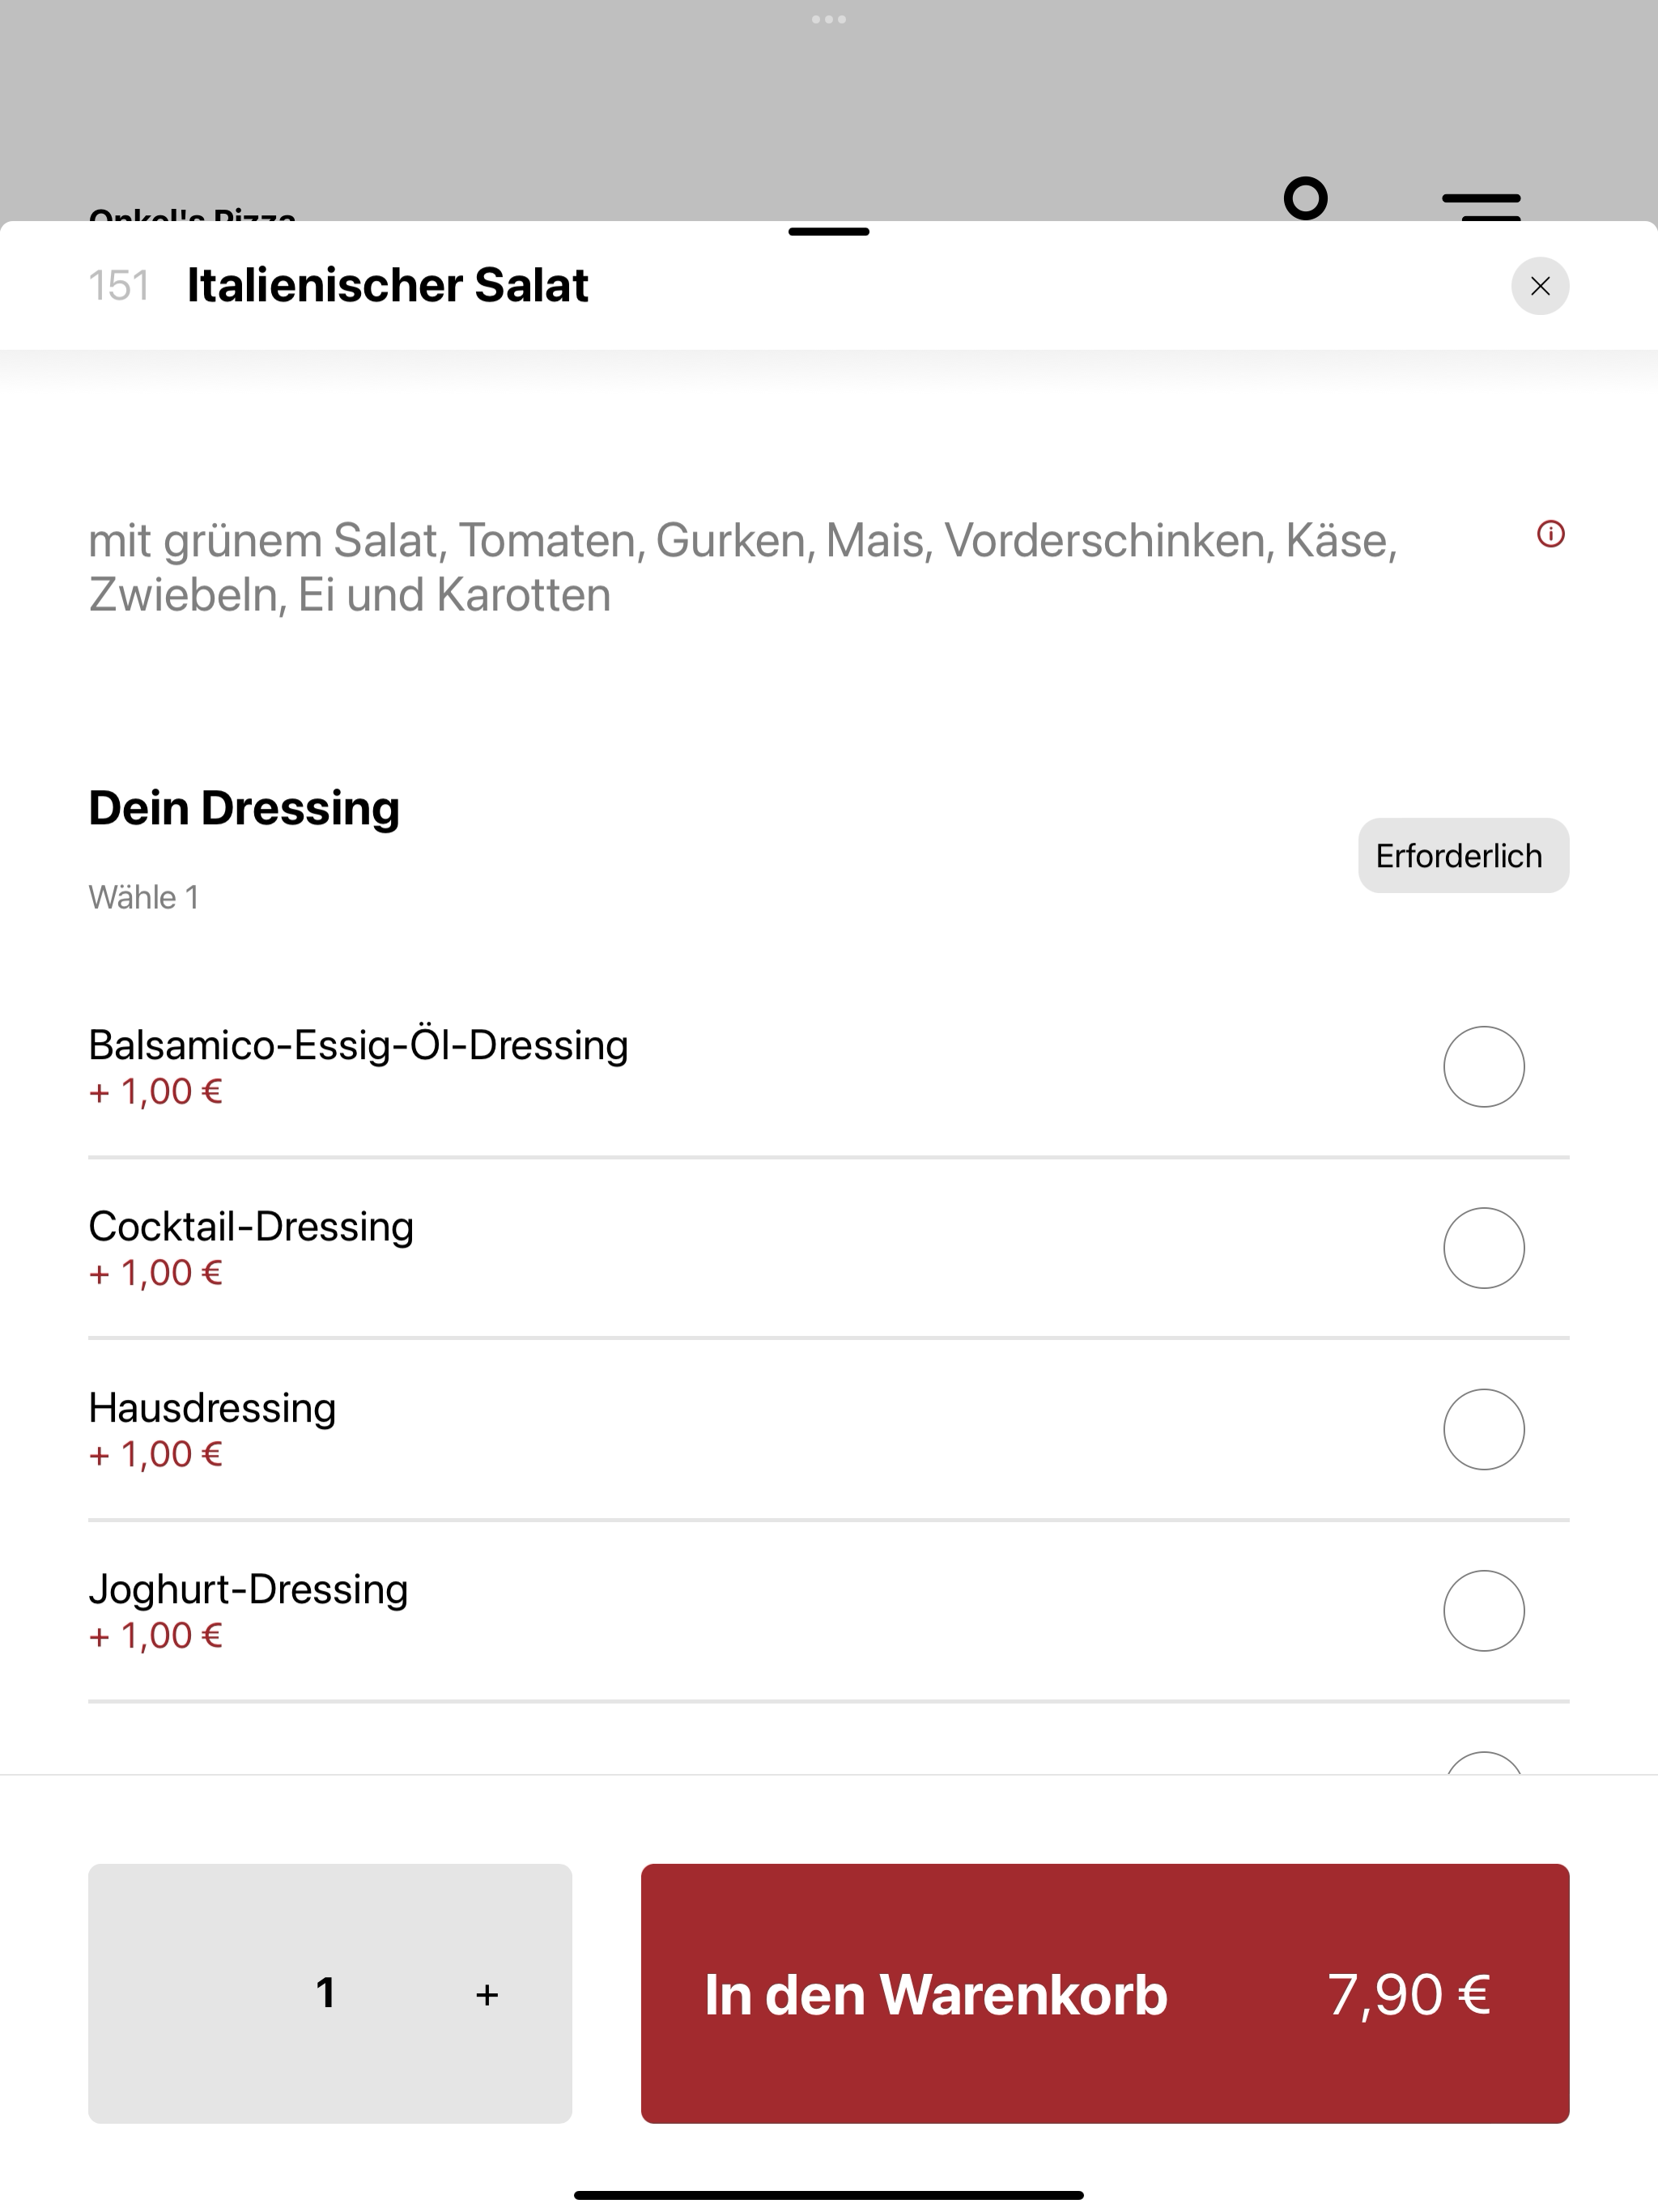Close the Italienischer Salat dialog

tap(1539, 286)
